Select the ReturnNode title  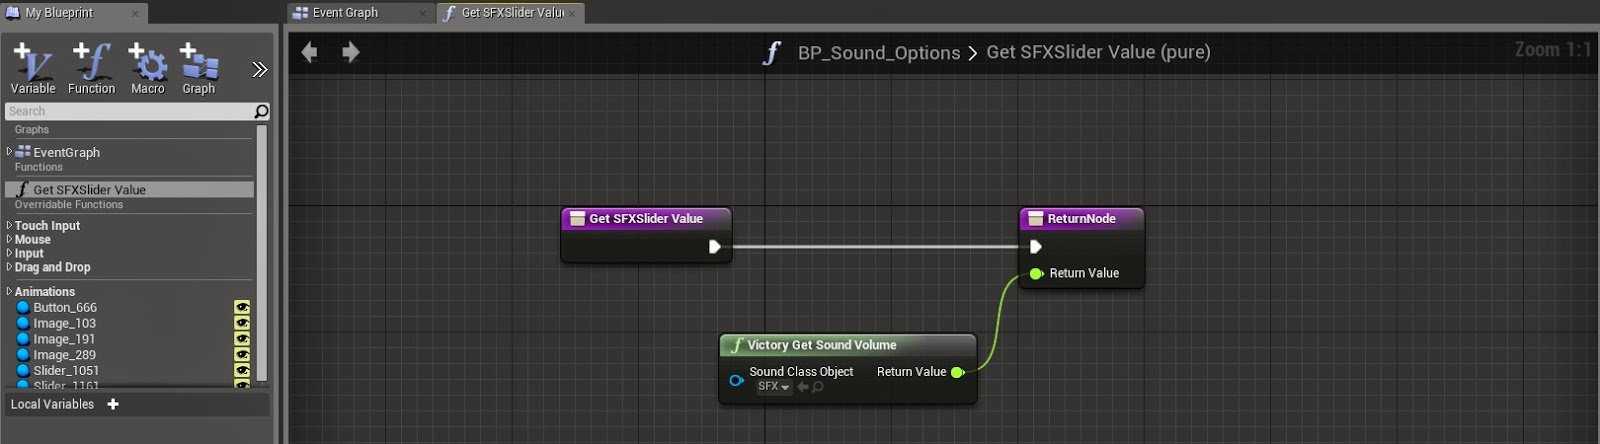1081,219
